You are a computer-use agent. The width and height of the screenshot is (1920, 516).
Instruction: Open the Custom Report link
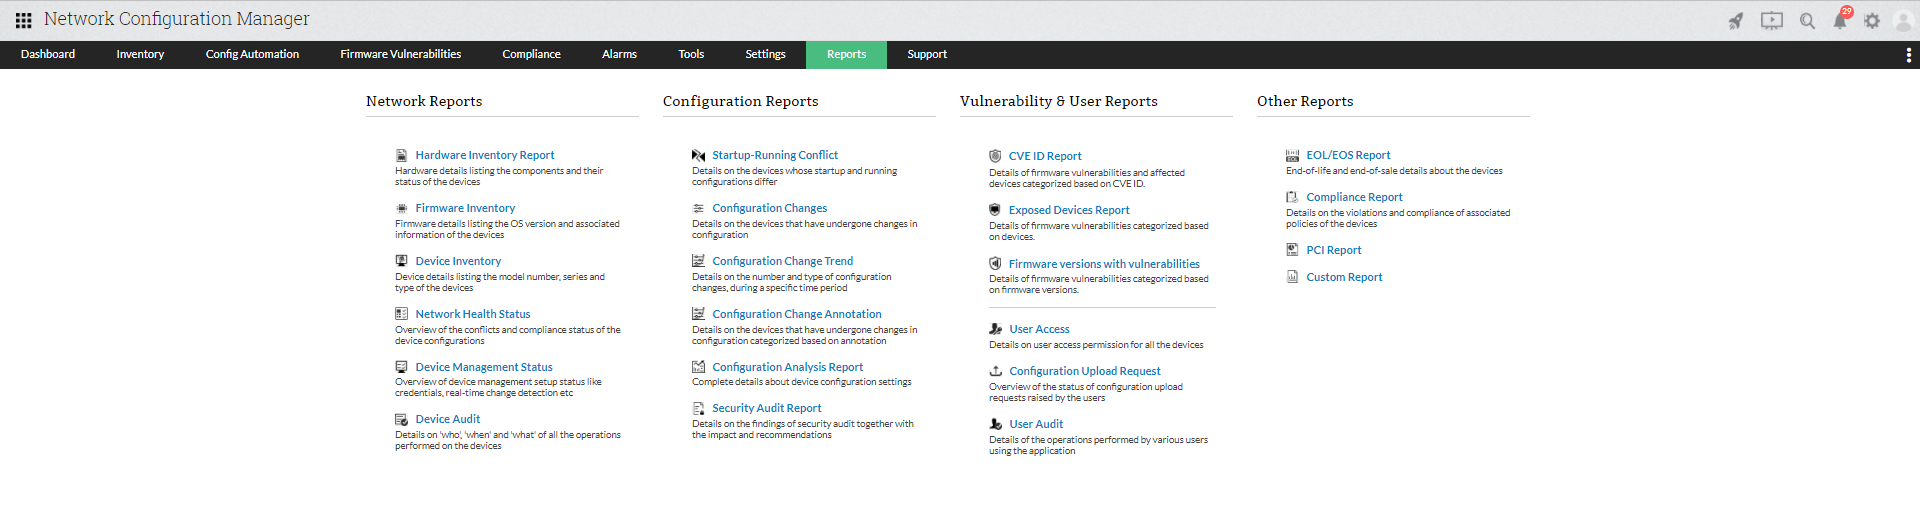coord(1344,277)
